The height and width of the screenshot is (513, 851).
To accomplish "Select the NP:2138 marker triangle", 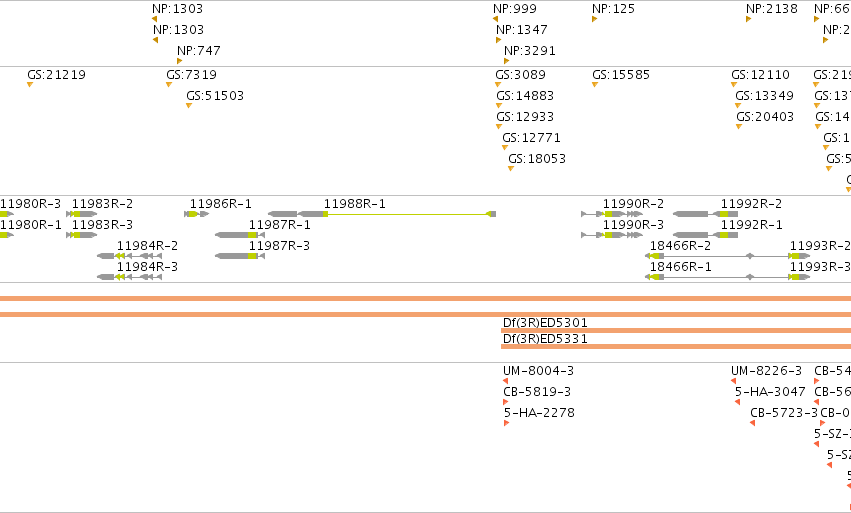I will pyautogui.click(x=748, y=19).
